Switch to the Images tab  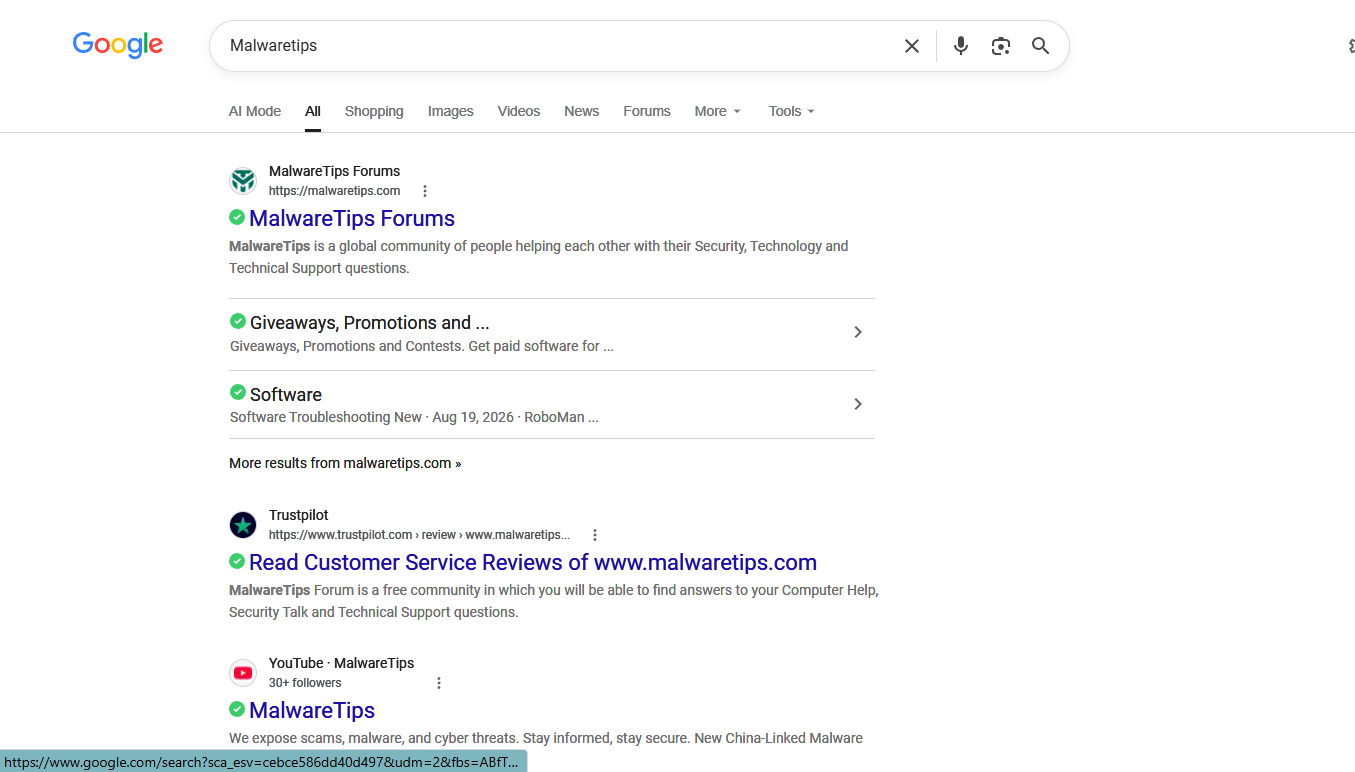(x=451, y=111)
